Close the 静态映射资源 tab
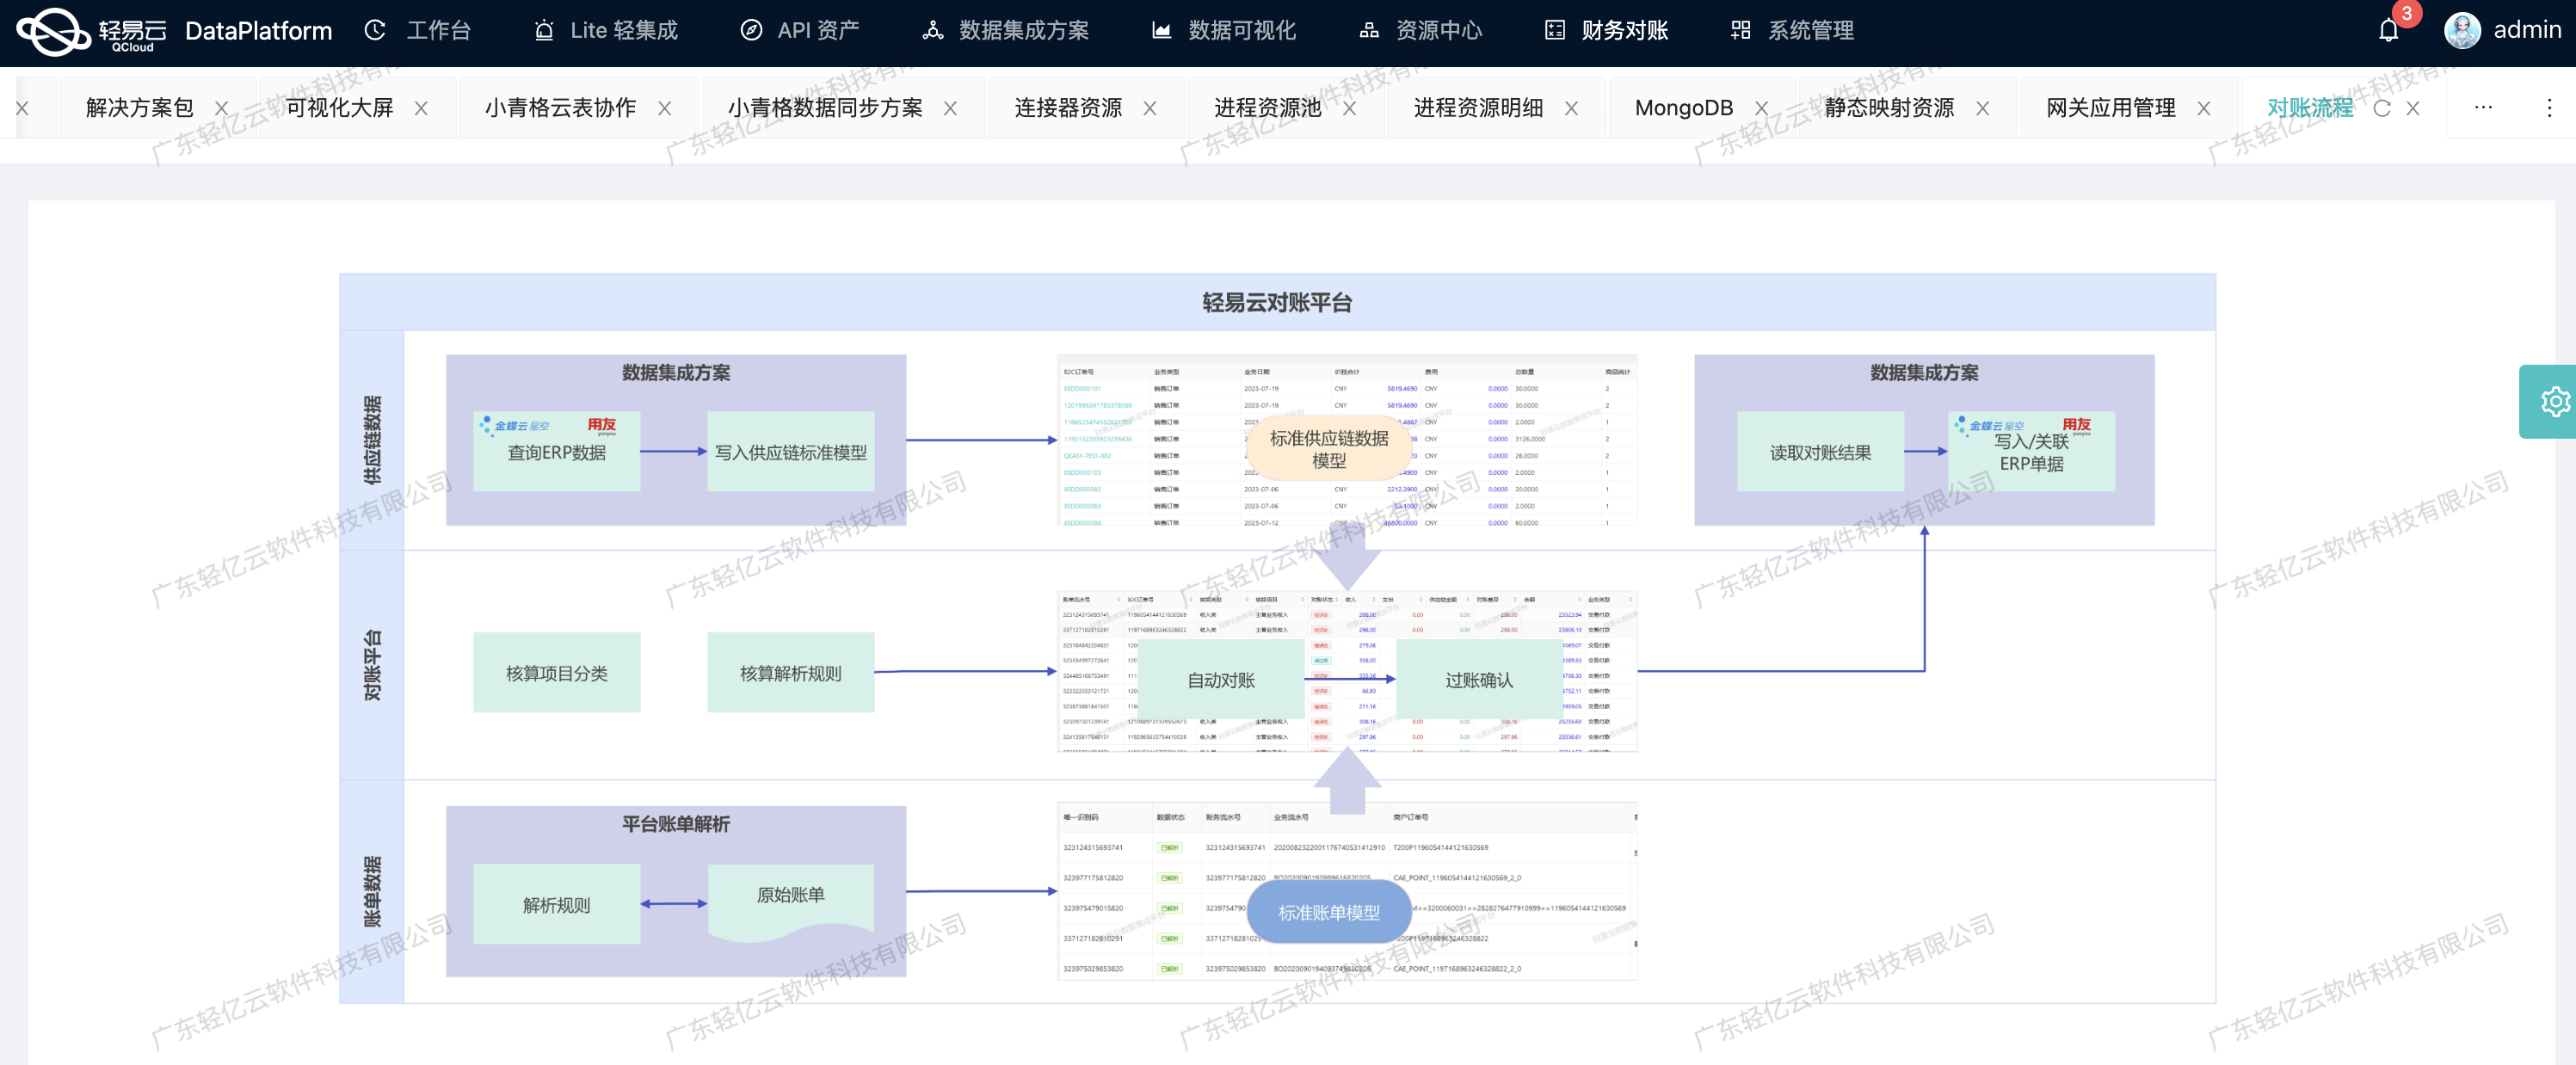The width and height of the screenshot is (2576, 1065). (1982, 108)
